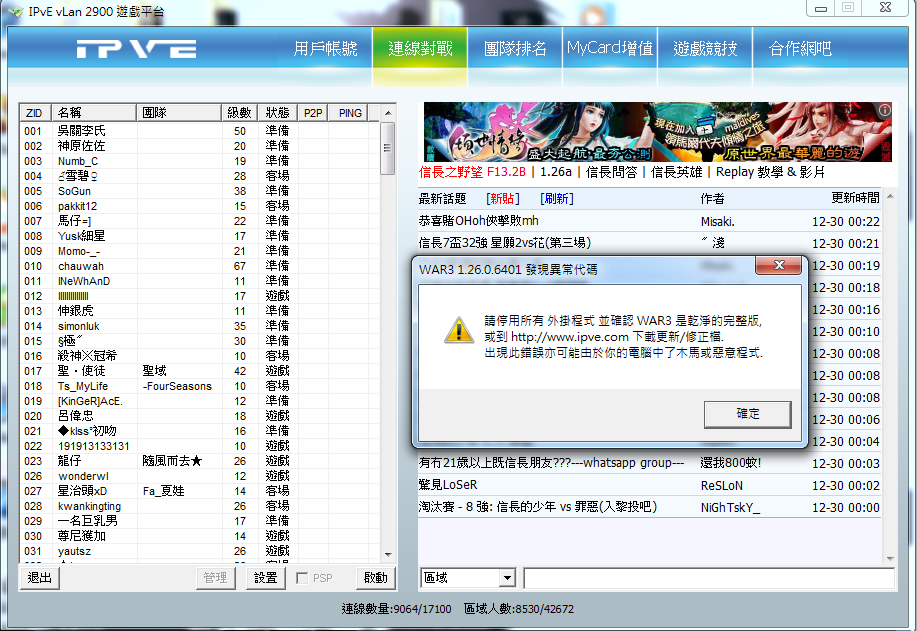Select user 191913133131 in the list
The image size is (917, 631).
[199, 446]
